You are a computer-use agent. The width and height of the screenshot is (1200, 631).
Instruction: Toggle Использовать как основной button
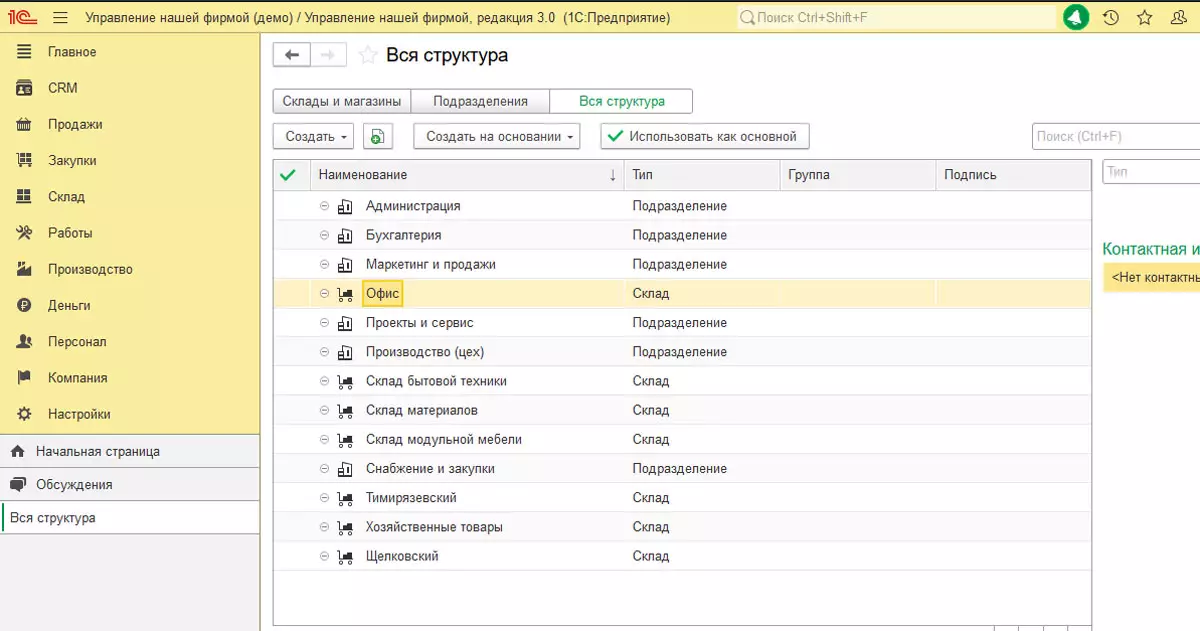point(705,136)
